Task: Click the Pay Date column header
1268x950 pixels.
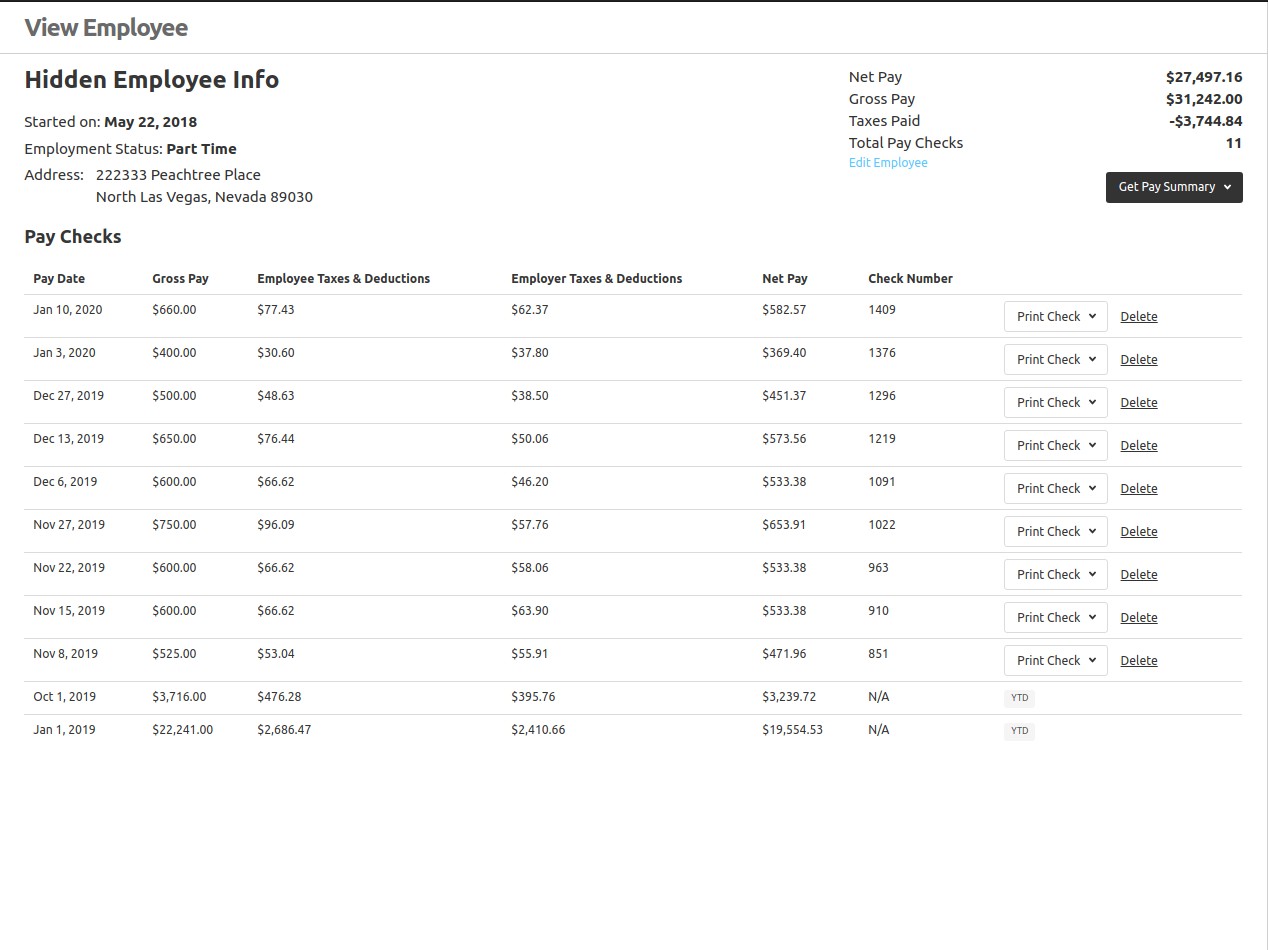Action: tap(57, 278)
